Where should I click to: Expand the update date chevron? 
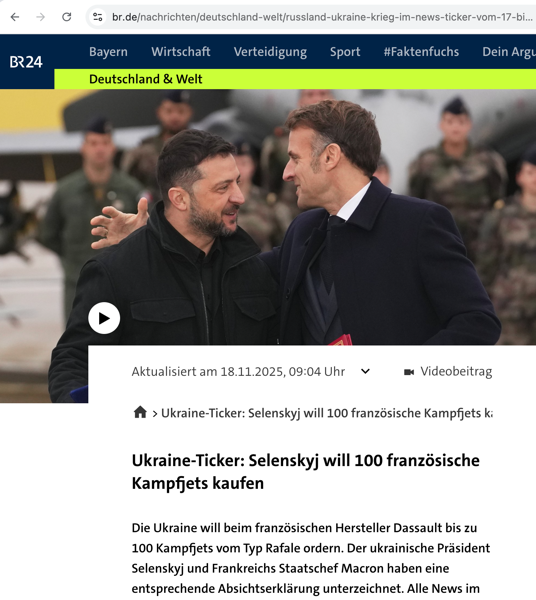[365, 371]
